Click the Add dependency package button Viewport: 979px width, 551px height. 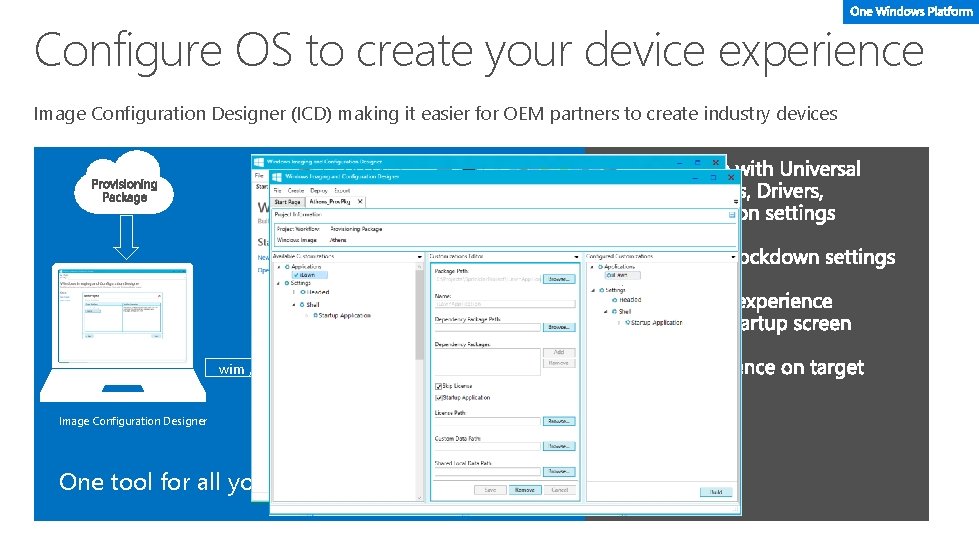(x=559, y=353)
